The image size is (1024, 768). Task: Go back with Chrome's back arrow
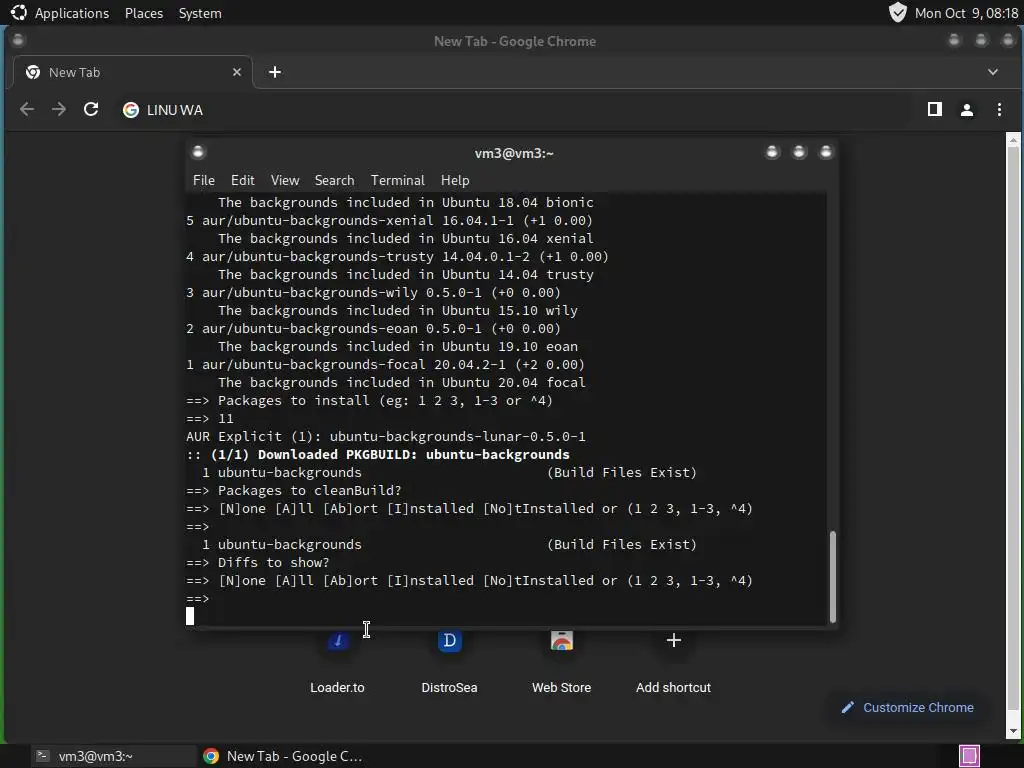coord(27,109)
